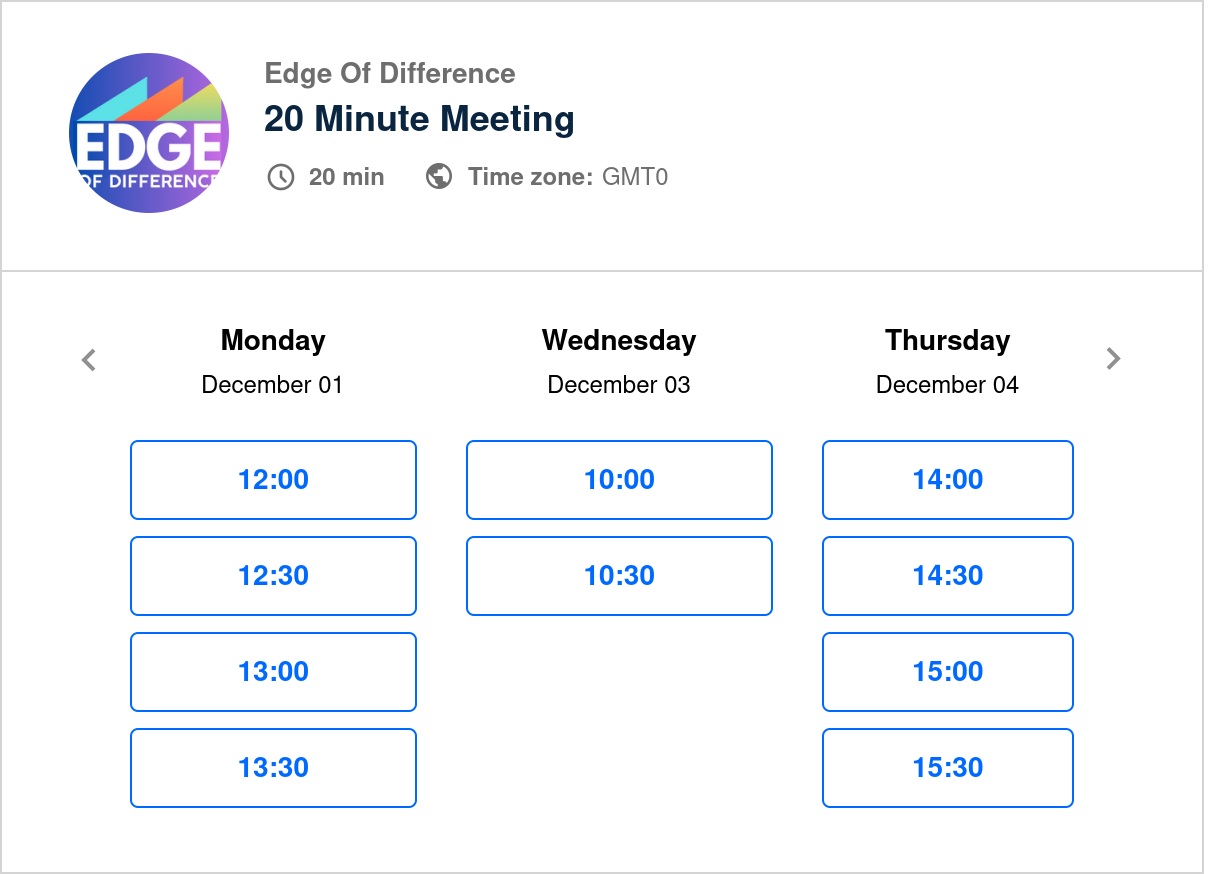Select the 14:30 Thursday time slot
Viewport: 1208px width, 874px height.
(947, 576)
